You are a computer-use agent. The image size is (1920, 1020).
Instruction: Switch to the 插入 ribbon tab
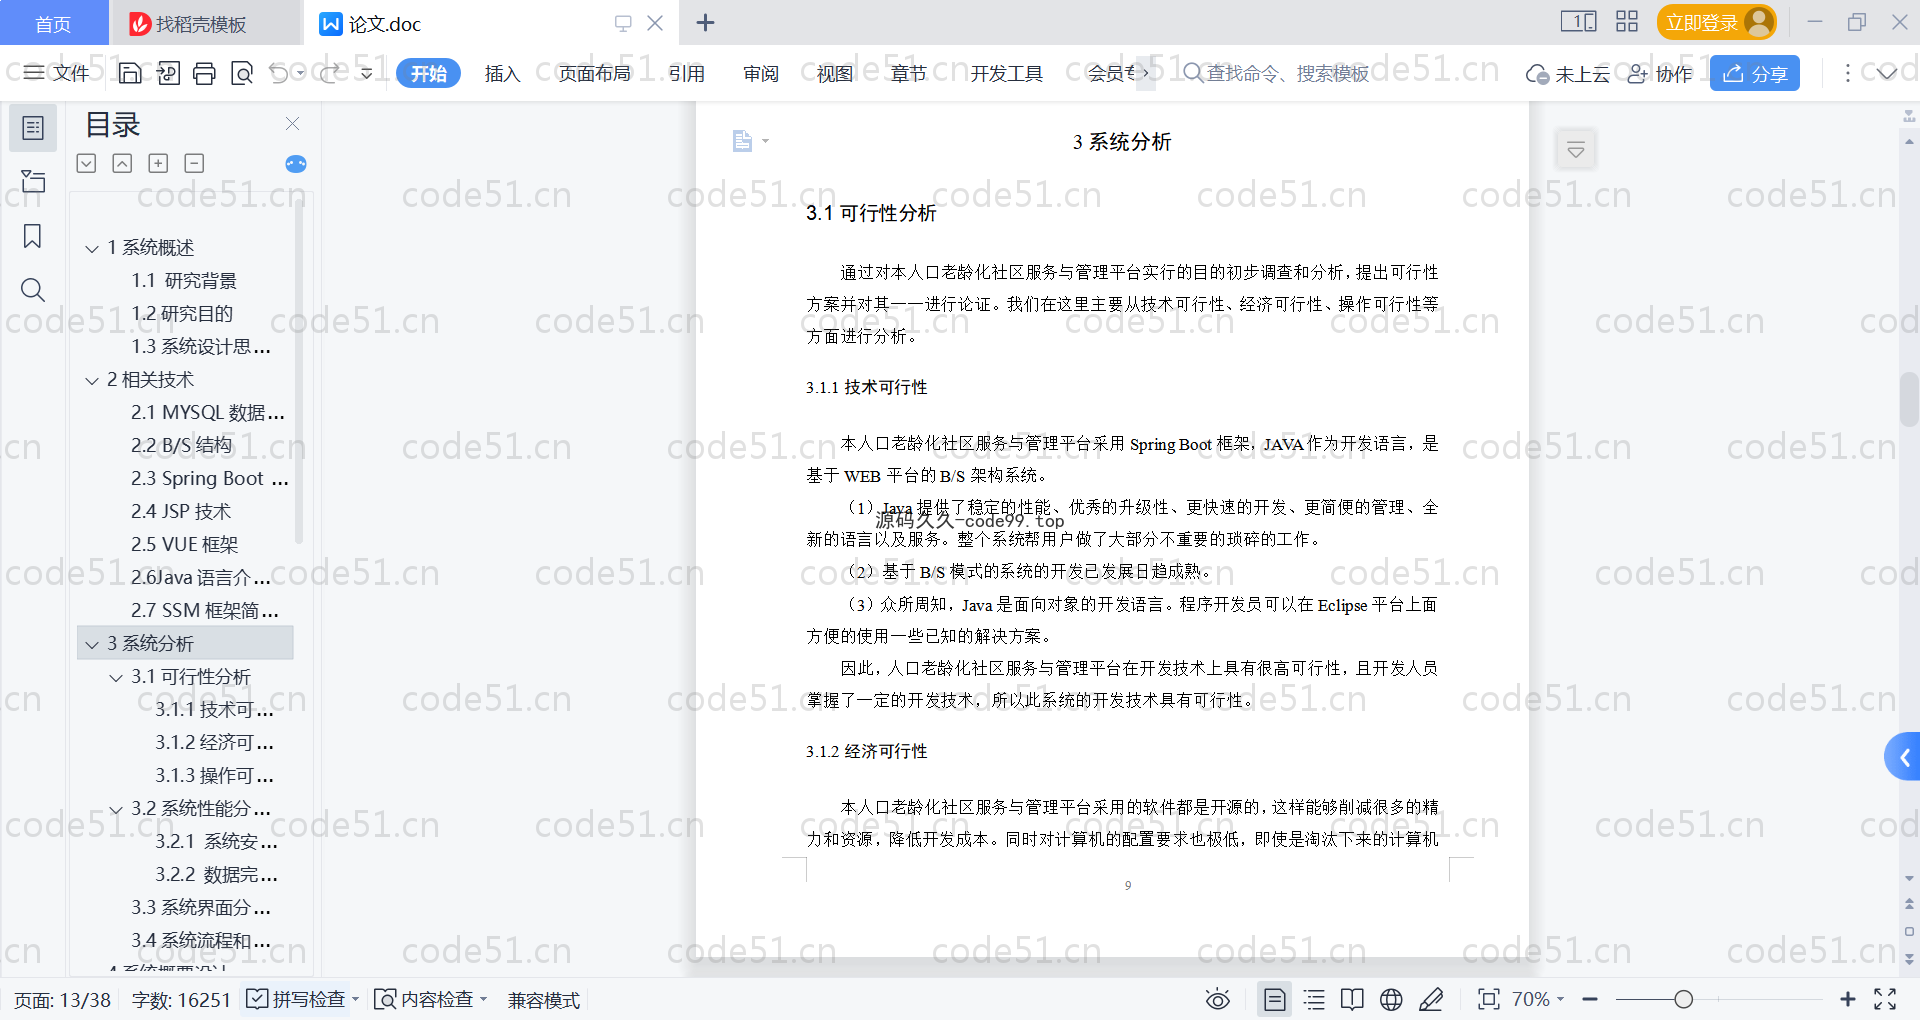pos(502,73)
